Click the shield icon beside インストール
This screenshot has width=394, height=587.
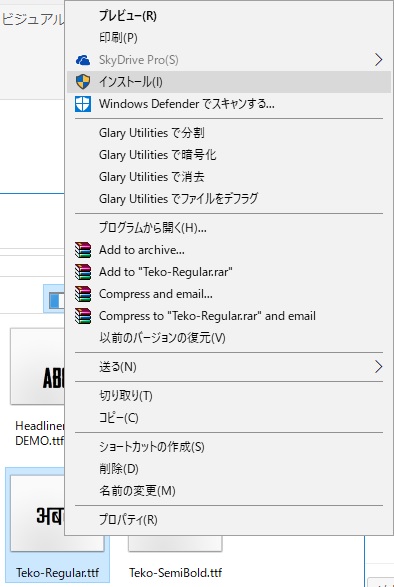83,82
